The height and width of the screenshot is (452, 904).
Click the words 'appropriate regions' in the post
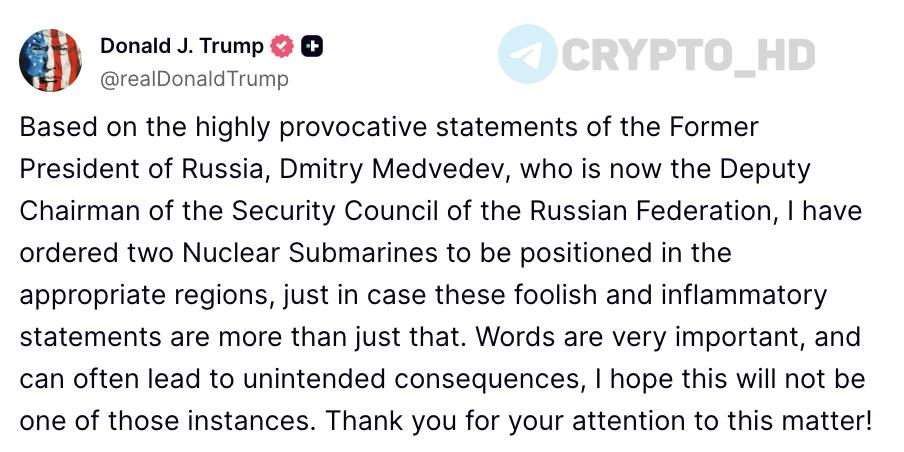[x=142, y=297]
